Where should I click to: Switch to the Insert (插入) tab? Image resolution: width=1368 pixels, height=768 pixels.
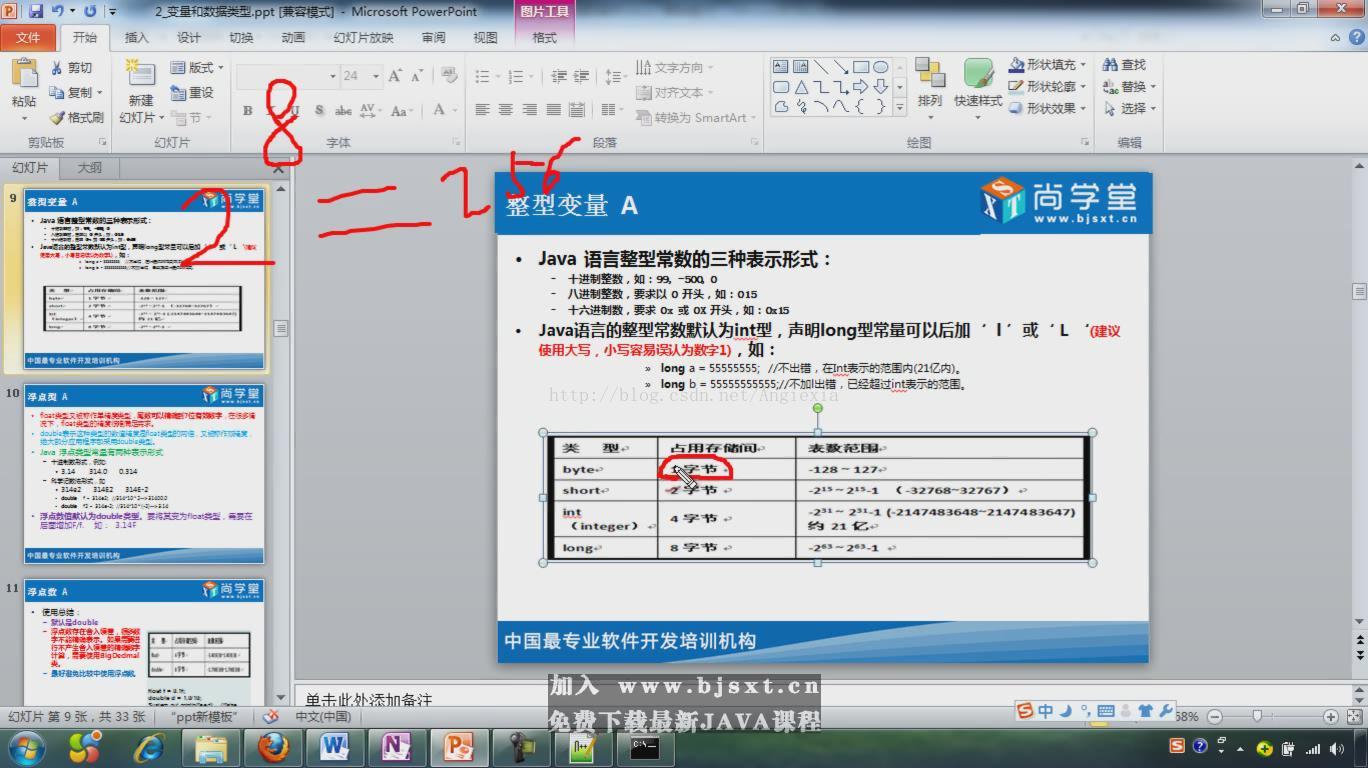(x=136, y=38)
